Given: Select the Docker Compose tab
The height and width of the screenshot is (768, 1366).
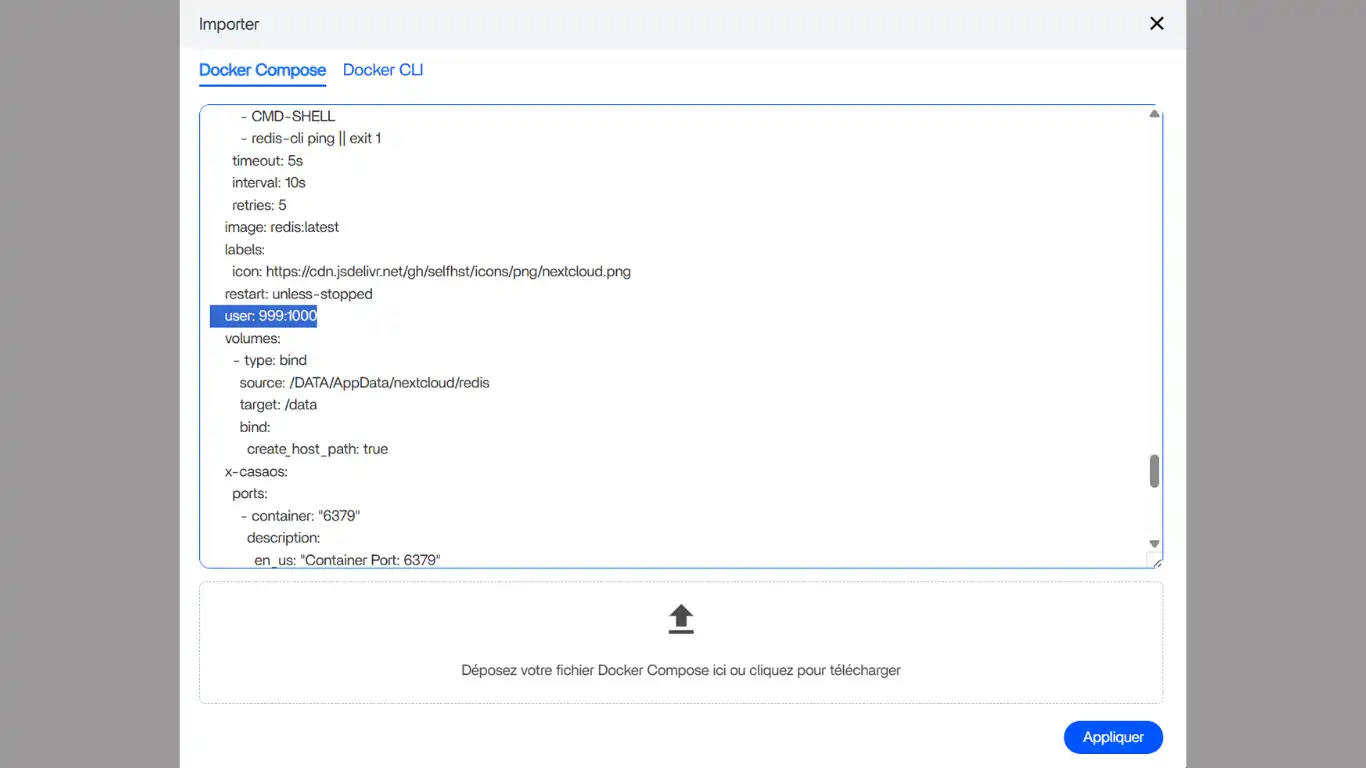Looking at the screenshot, I should point(262,70).
